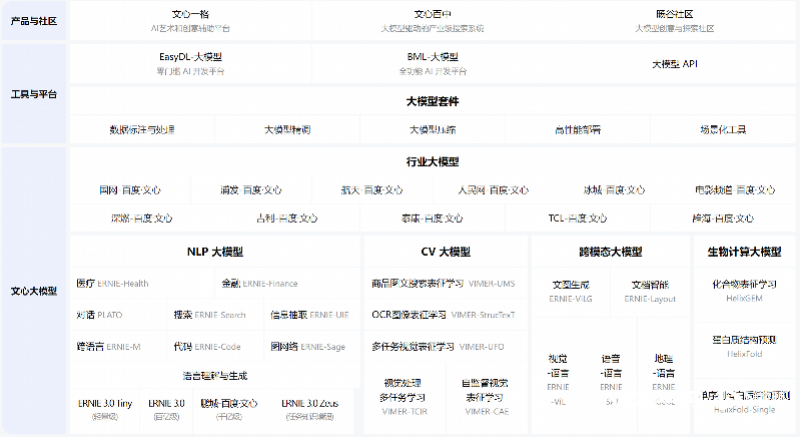Click the 辞海-百度·文心 industry model
The height and width of the screenshot is (437, 800).
pos(723,218)
